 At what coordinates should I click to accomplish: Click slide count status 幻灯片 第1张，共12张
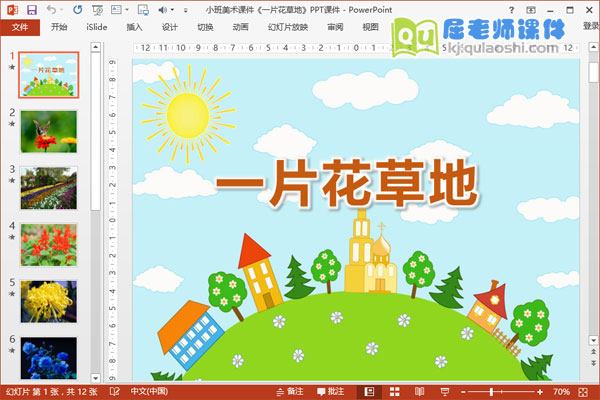coord(52,392)
